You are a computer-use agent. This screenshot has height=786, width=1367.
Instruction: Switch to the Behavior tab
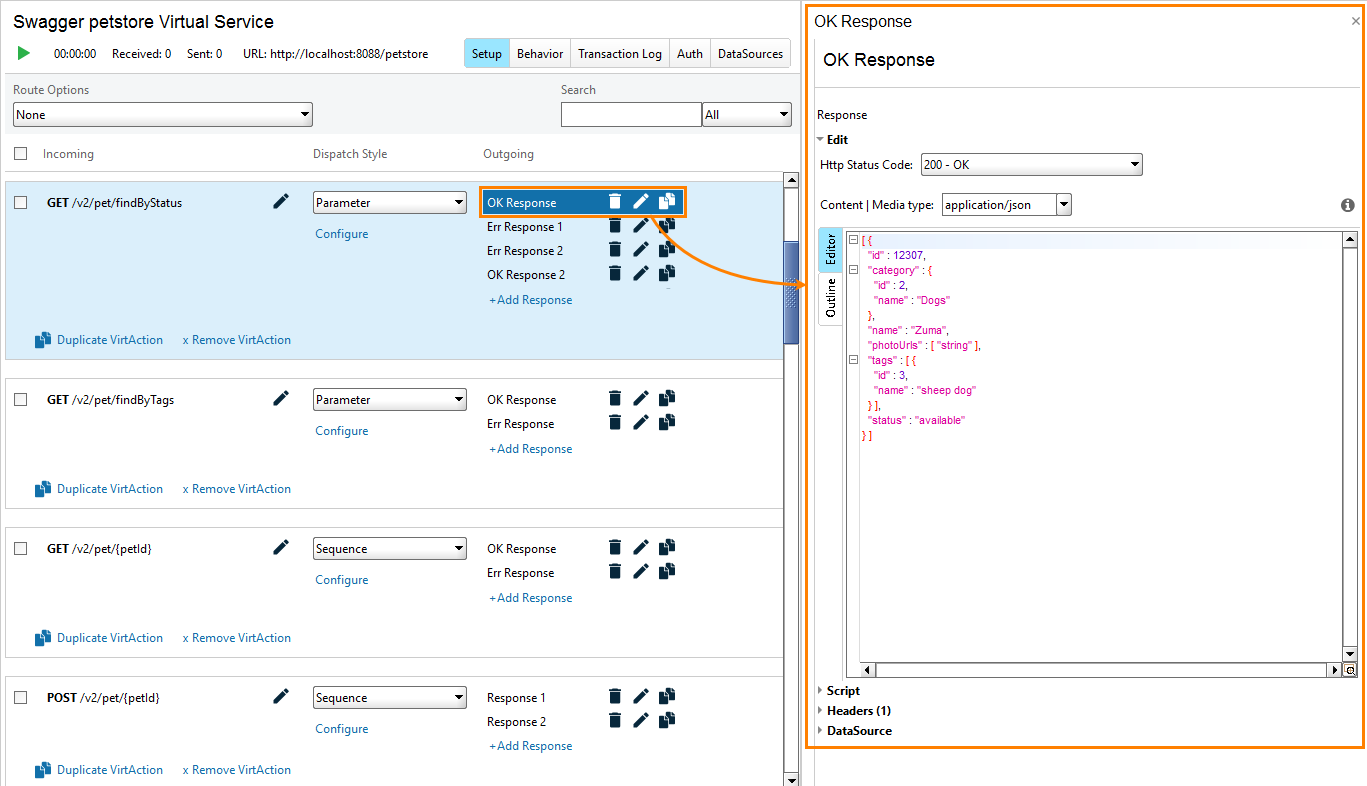click(x=539, y=53)
